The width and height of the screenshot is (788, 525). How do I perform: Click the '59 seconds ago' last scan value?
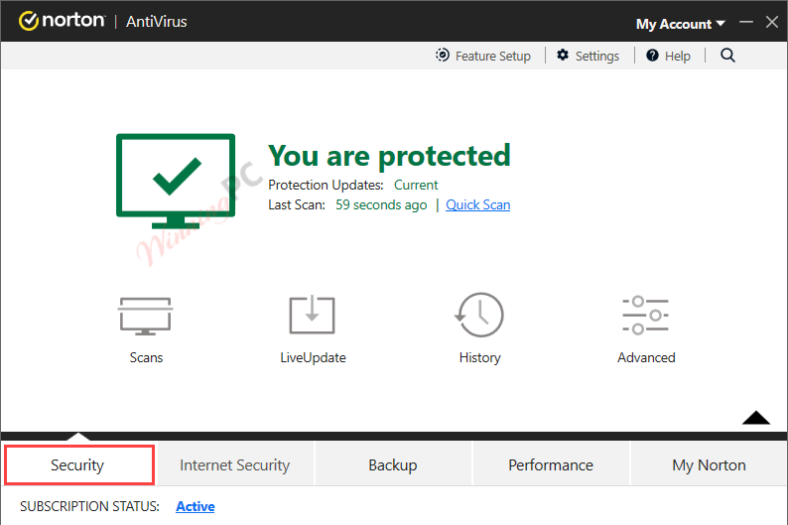tap(381, 205)
